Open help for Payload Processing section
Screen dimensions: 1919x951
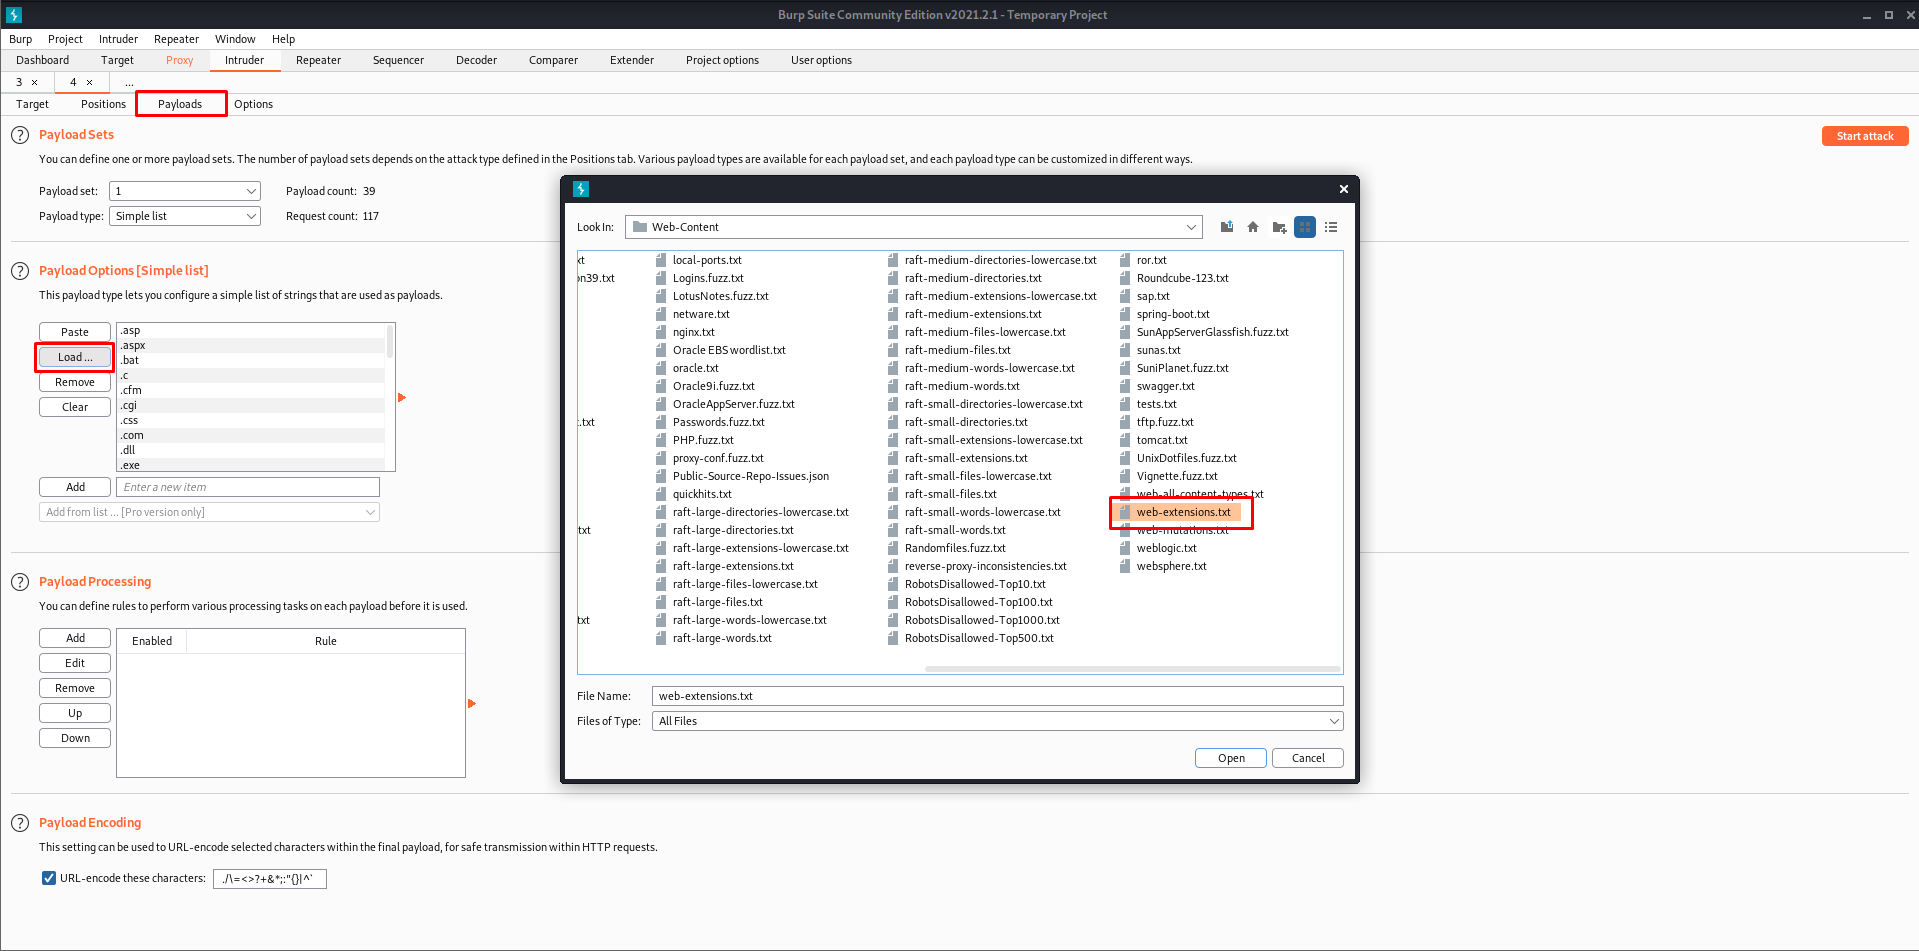(x=20, y=582)
